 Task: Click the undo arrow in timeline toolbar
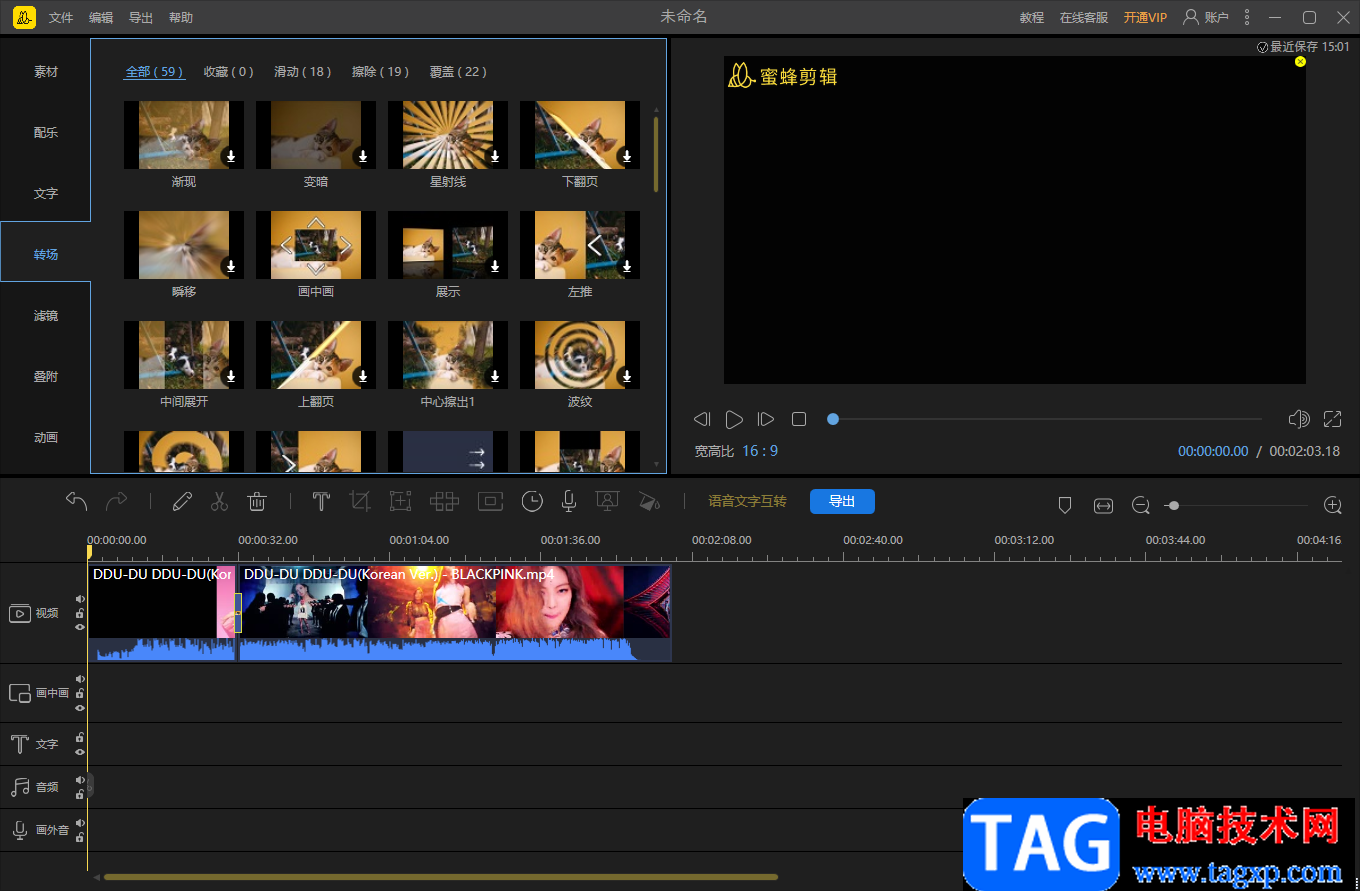click(x=77, y=501)
